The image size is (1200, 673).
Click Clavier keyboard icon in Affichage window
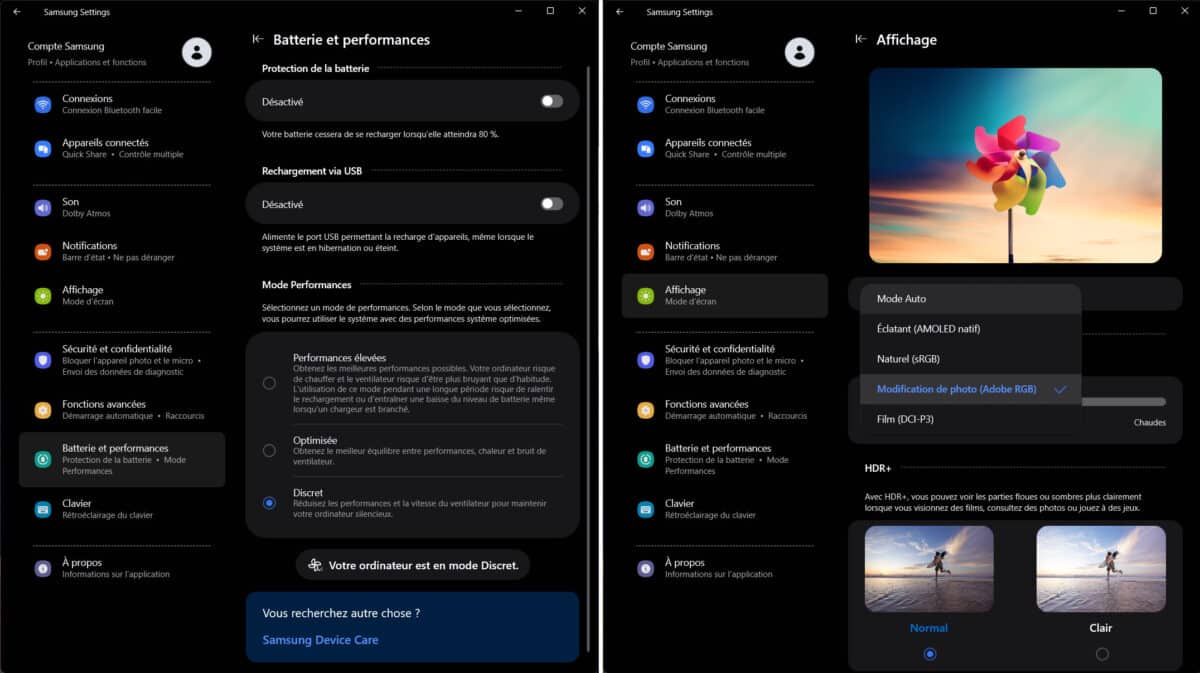pyautogui.click(x=646, y=509)
